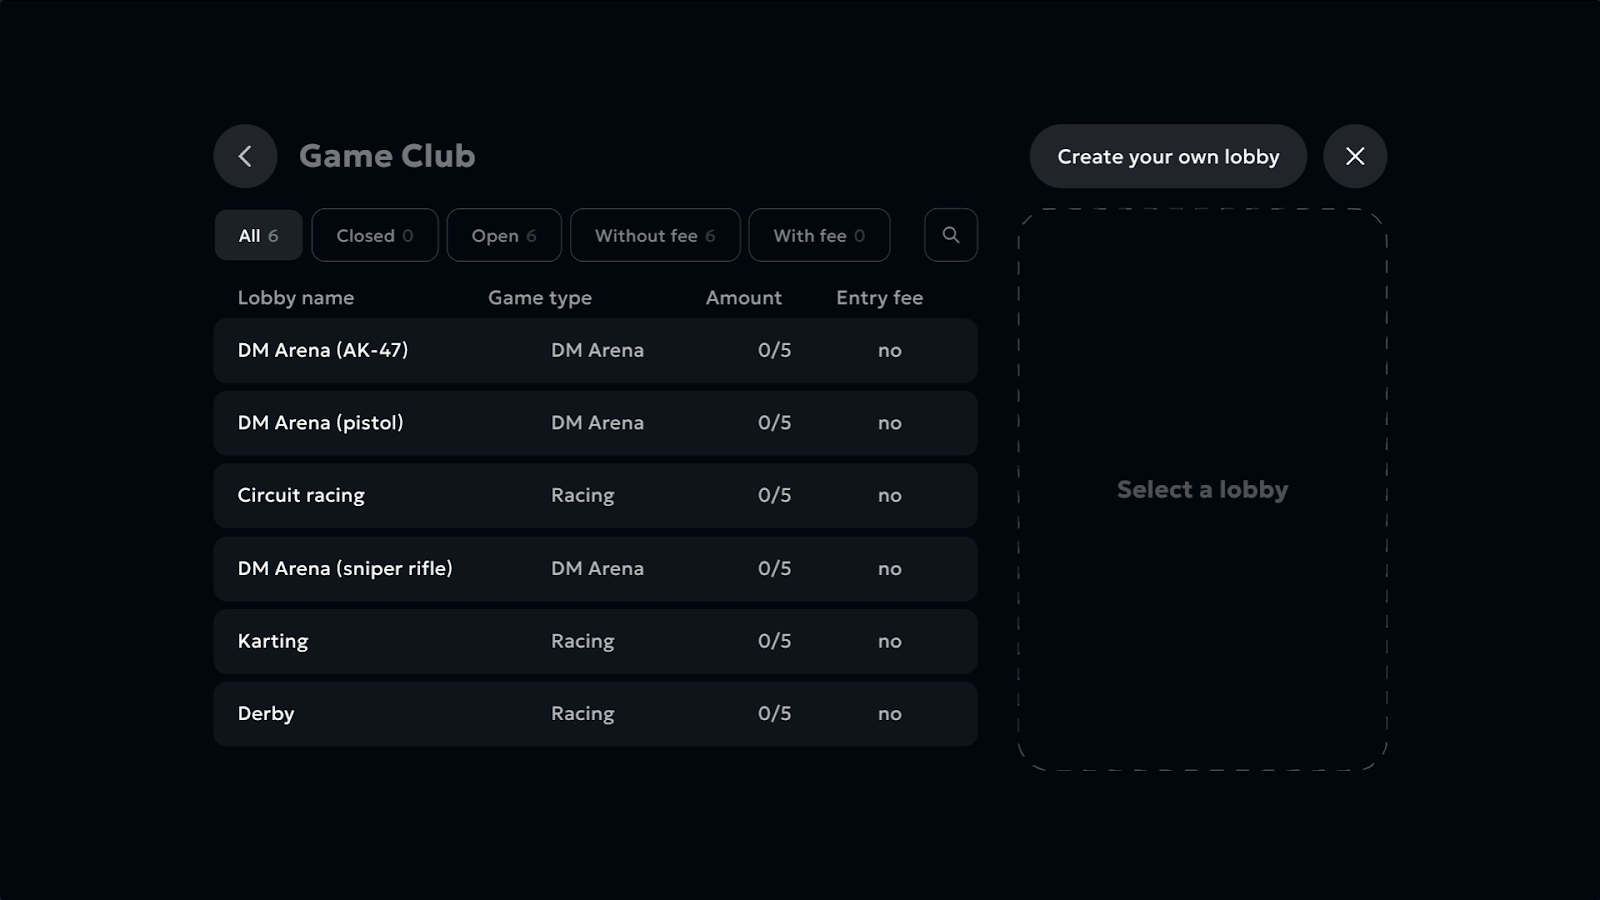Show lobbies With fee
1600x900 pixels.
coord(819,235)
